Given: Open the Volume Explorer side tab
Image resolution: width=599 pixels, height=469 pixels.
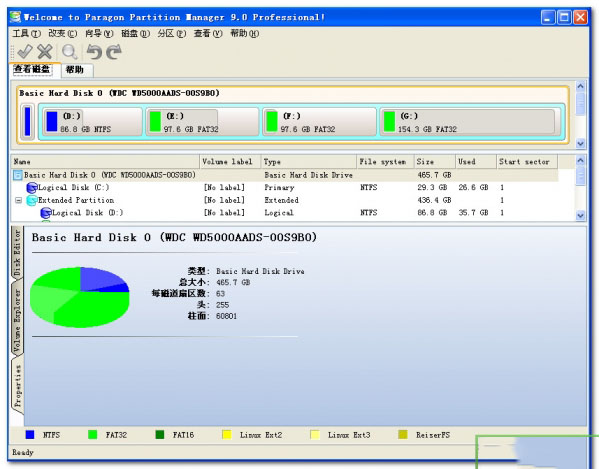Looking at the screenshot, I should tap(17, 319).
